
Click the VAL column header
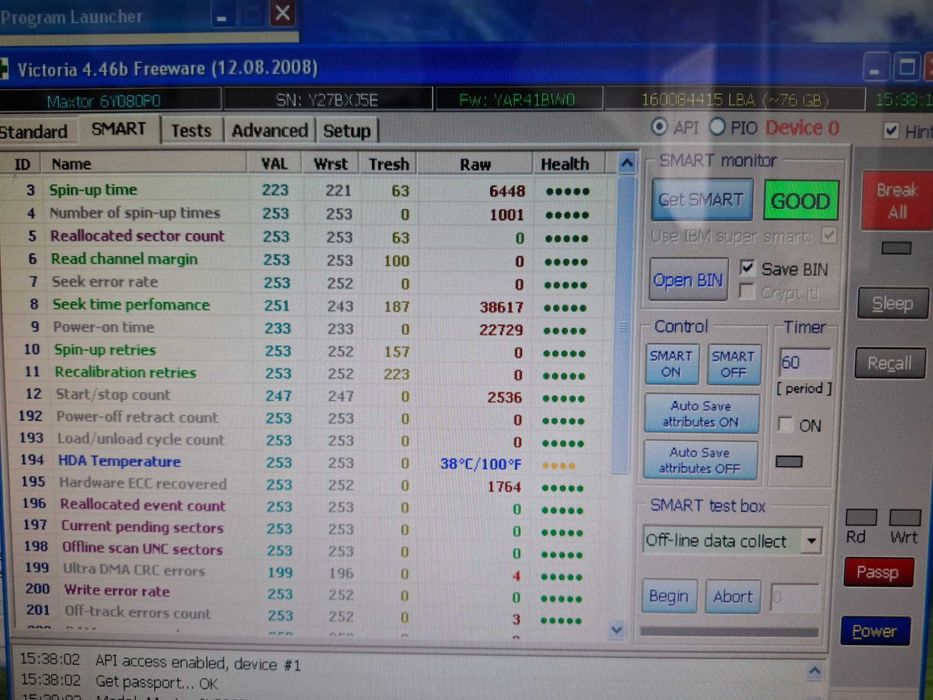274,164
